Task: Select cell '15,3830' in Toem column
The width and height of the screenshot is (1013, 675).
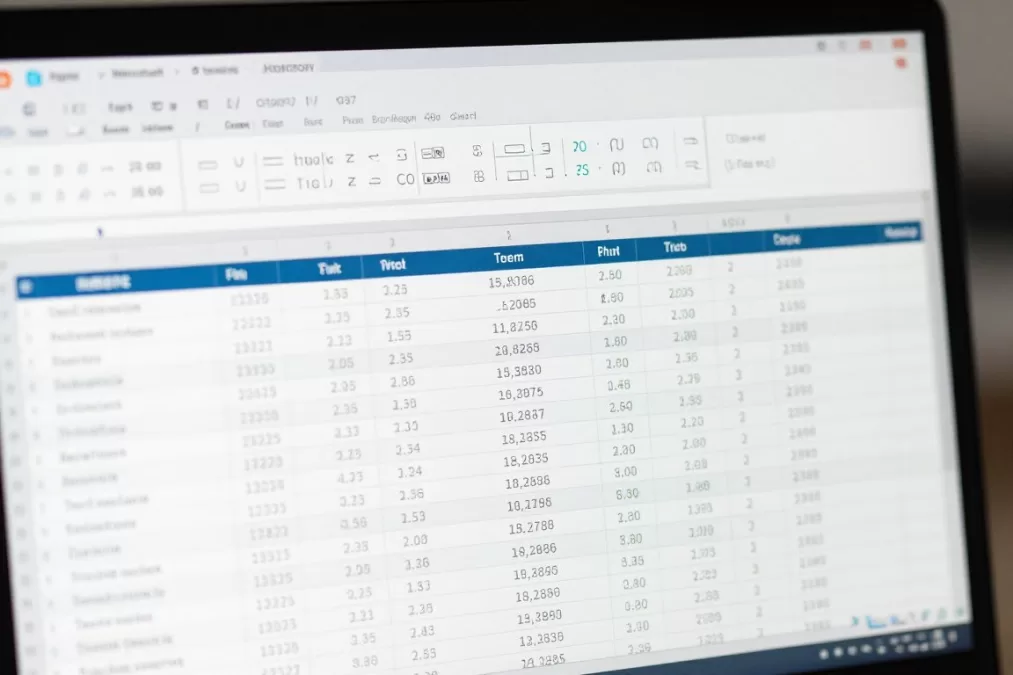Action: (518, 371)
